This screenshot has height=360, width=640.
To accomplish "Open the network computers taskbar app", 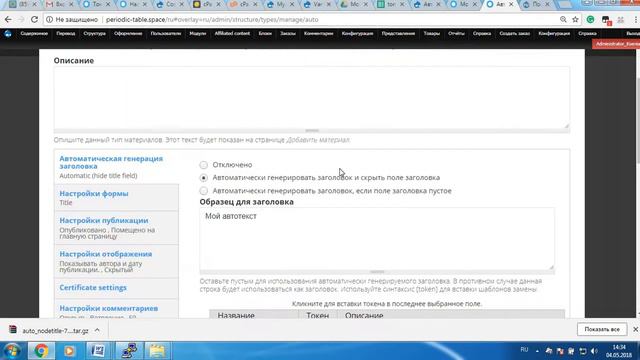I will [x=128, y=351].
